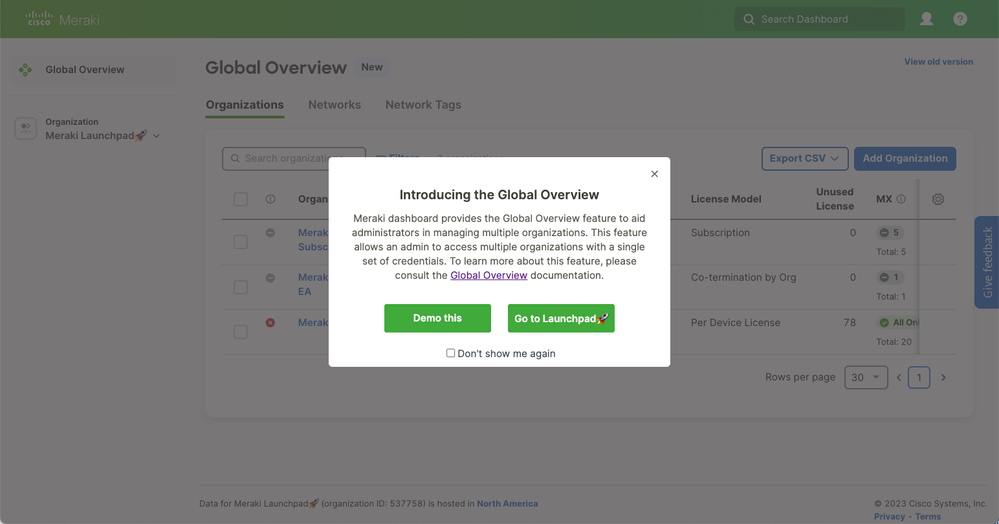Click the 78 unused license value
The image size is (999, 524).
[x=849, y=323]
